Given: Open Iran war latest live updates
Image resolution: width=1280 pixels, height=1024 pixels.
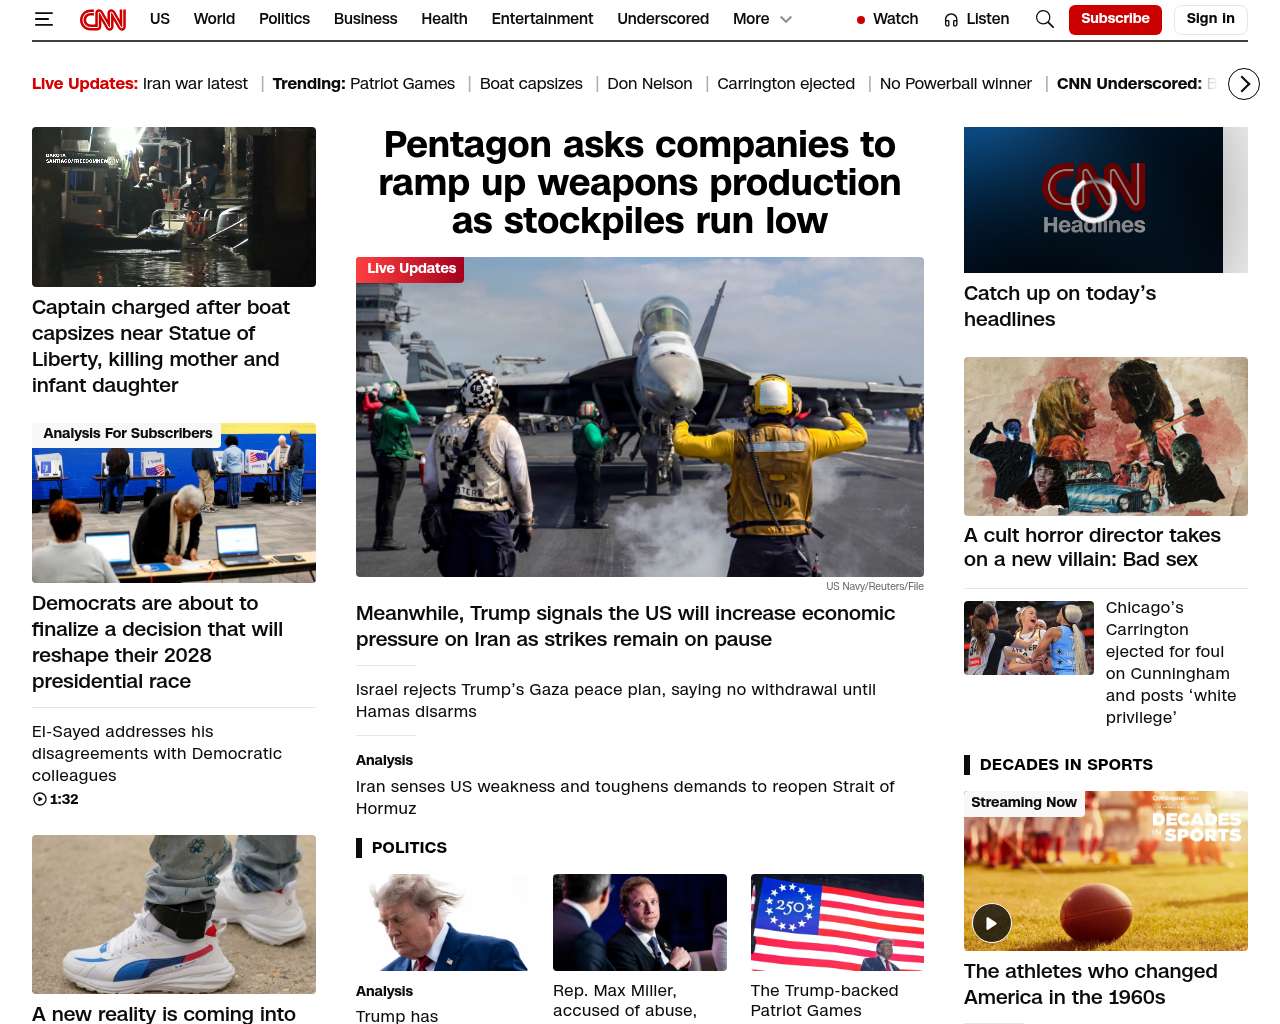Looking at the screenshot, I should [195, 84].
